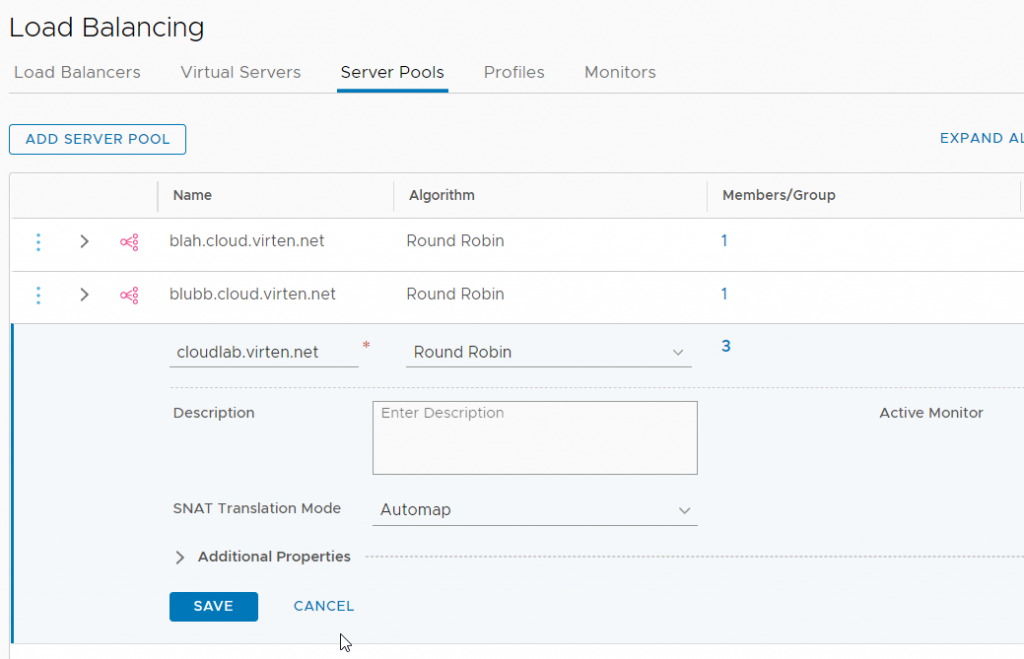Open actions menu for blubb.cloud.virten.net
This screenshot has height=659, width=1024.
tap(38, 294)
